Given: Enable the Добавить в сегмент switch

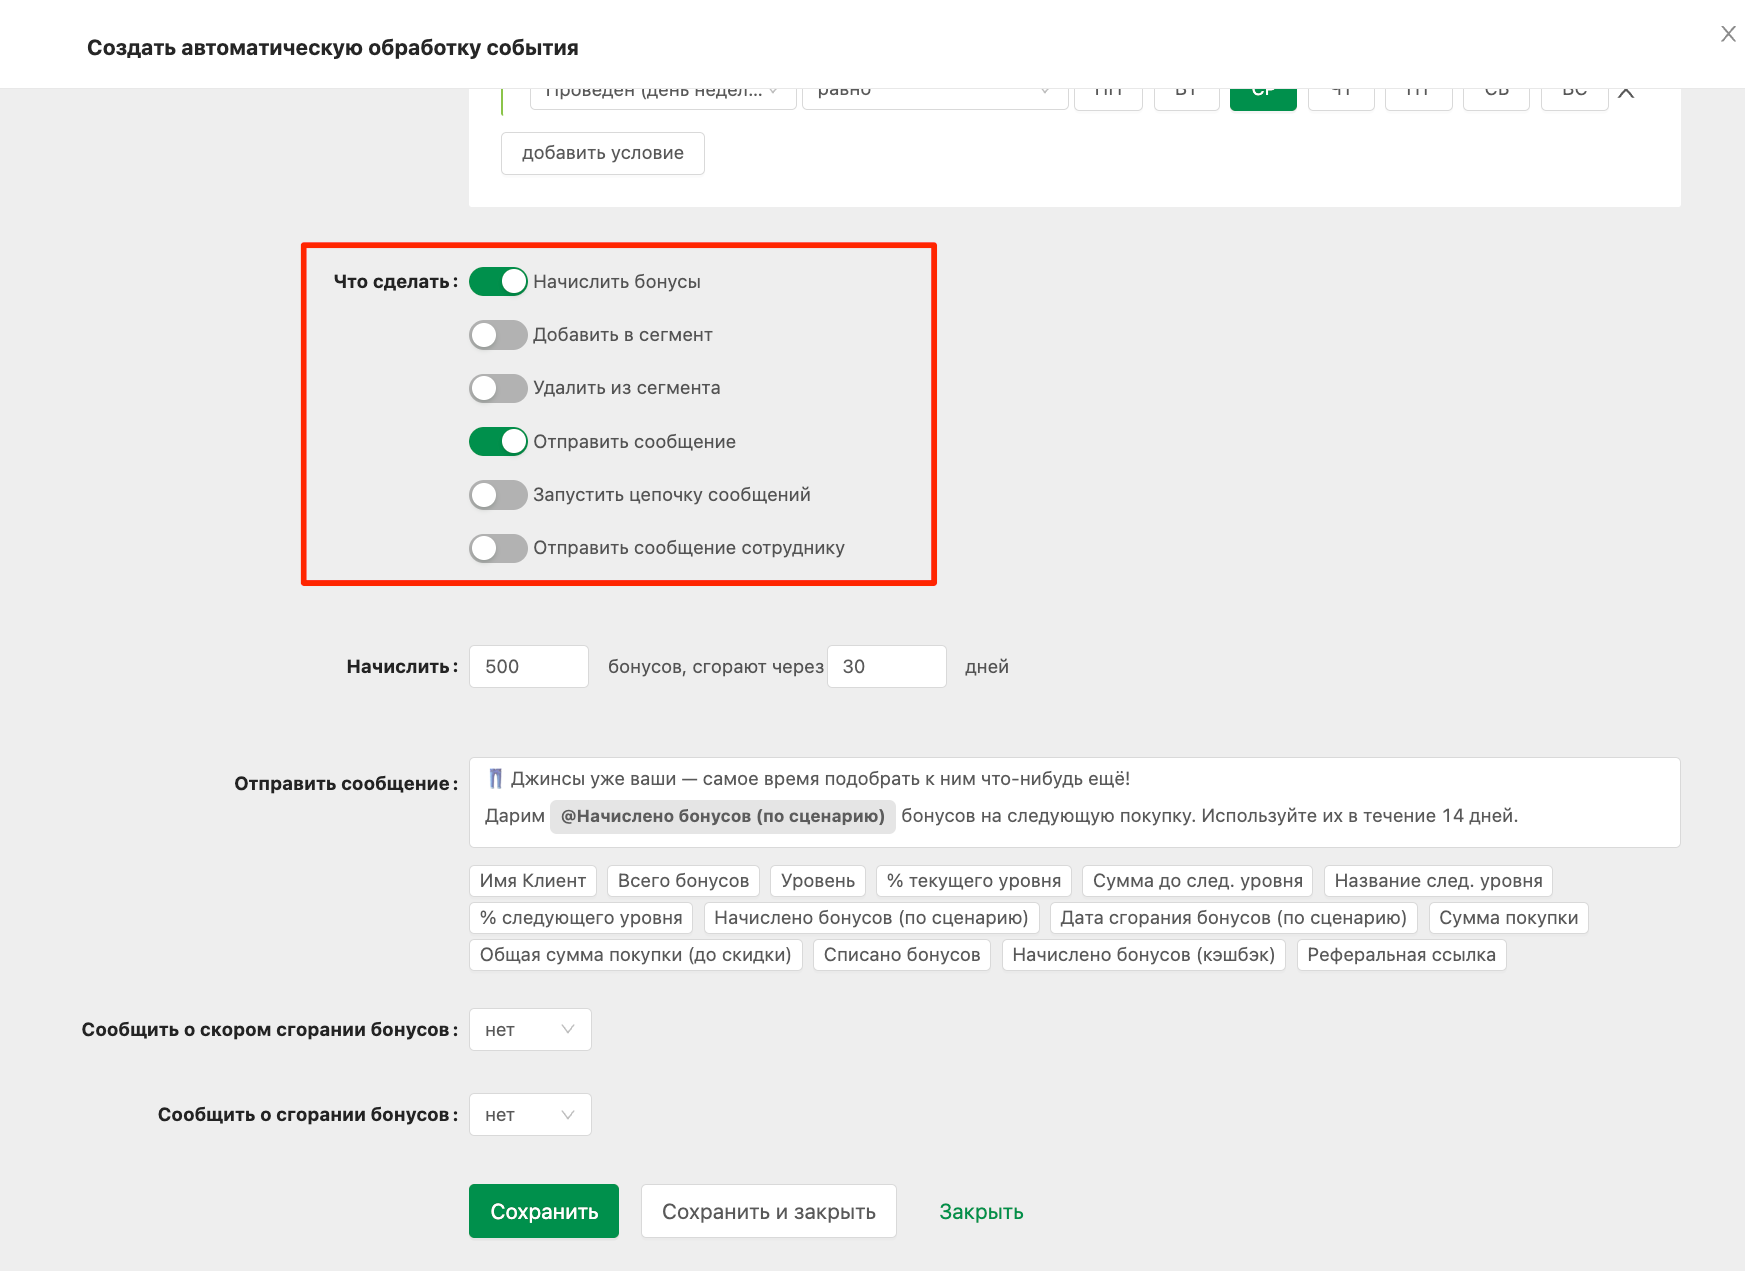Looking at the screenshot, I should pyautogui.click(x=498, y=335).
